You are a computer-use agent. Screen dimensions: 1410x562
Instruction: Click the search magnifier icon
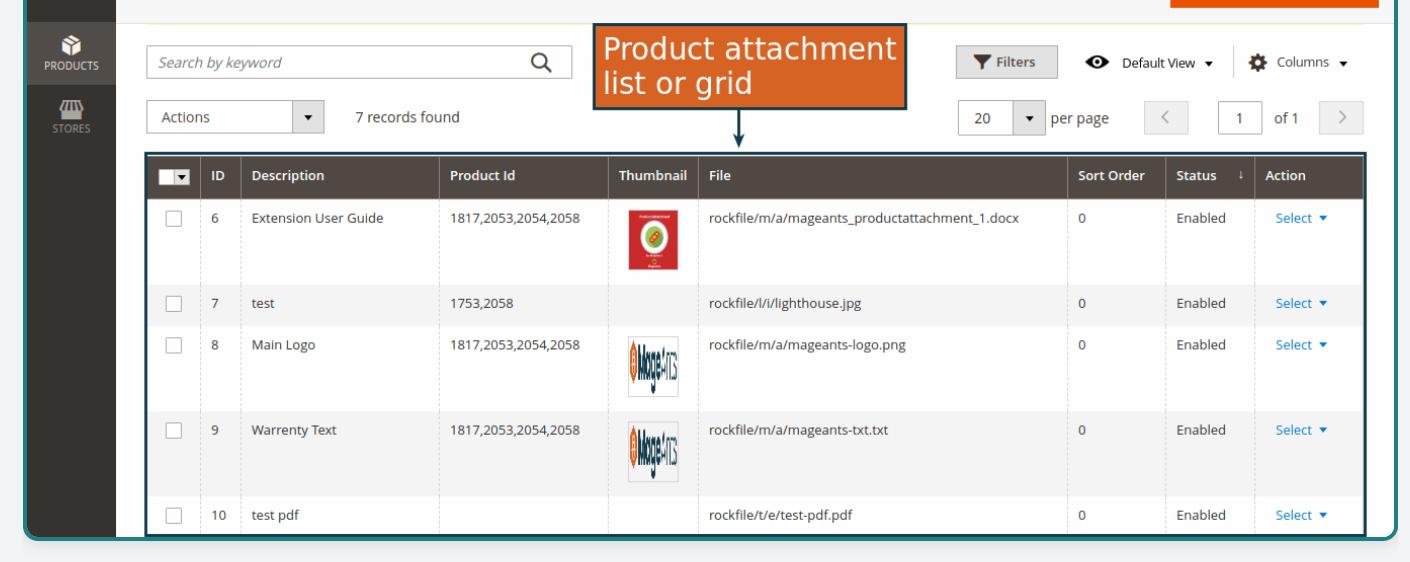[x=541, y=63]
